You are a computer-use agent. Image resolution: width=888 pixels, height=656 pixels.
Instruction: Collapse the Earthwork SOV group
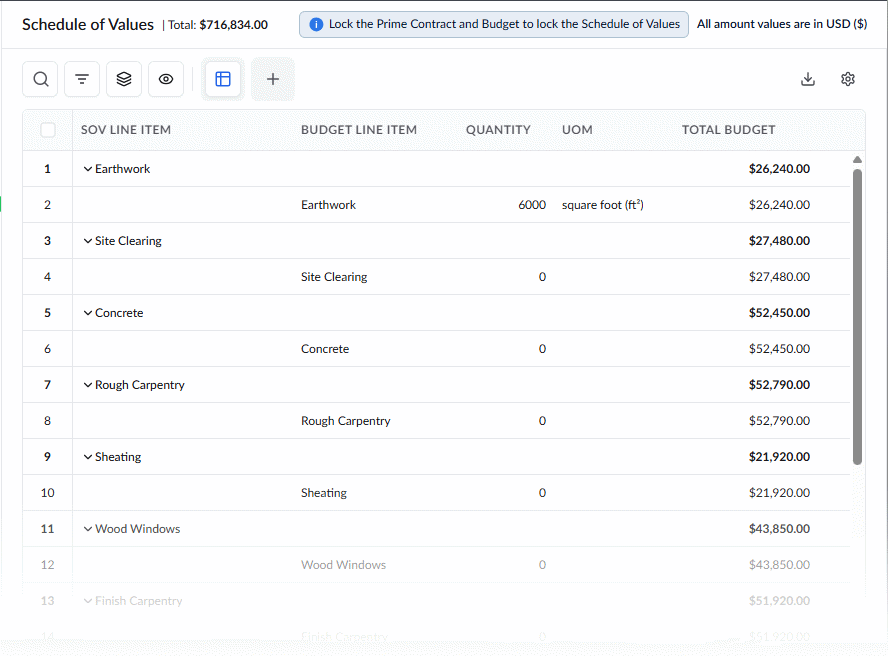[x=88, y=169]
